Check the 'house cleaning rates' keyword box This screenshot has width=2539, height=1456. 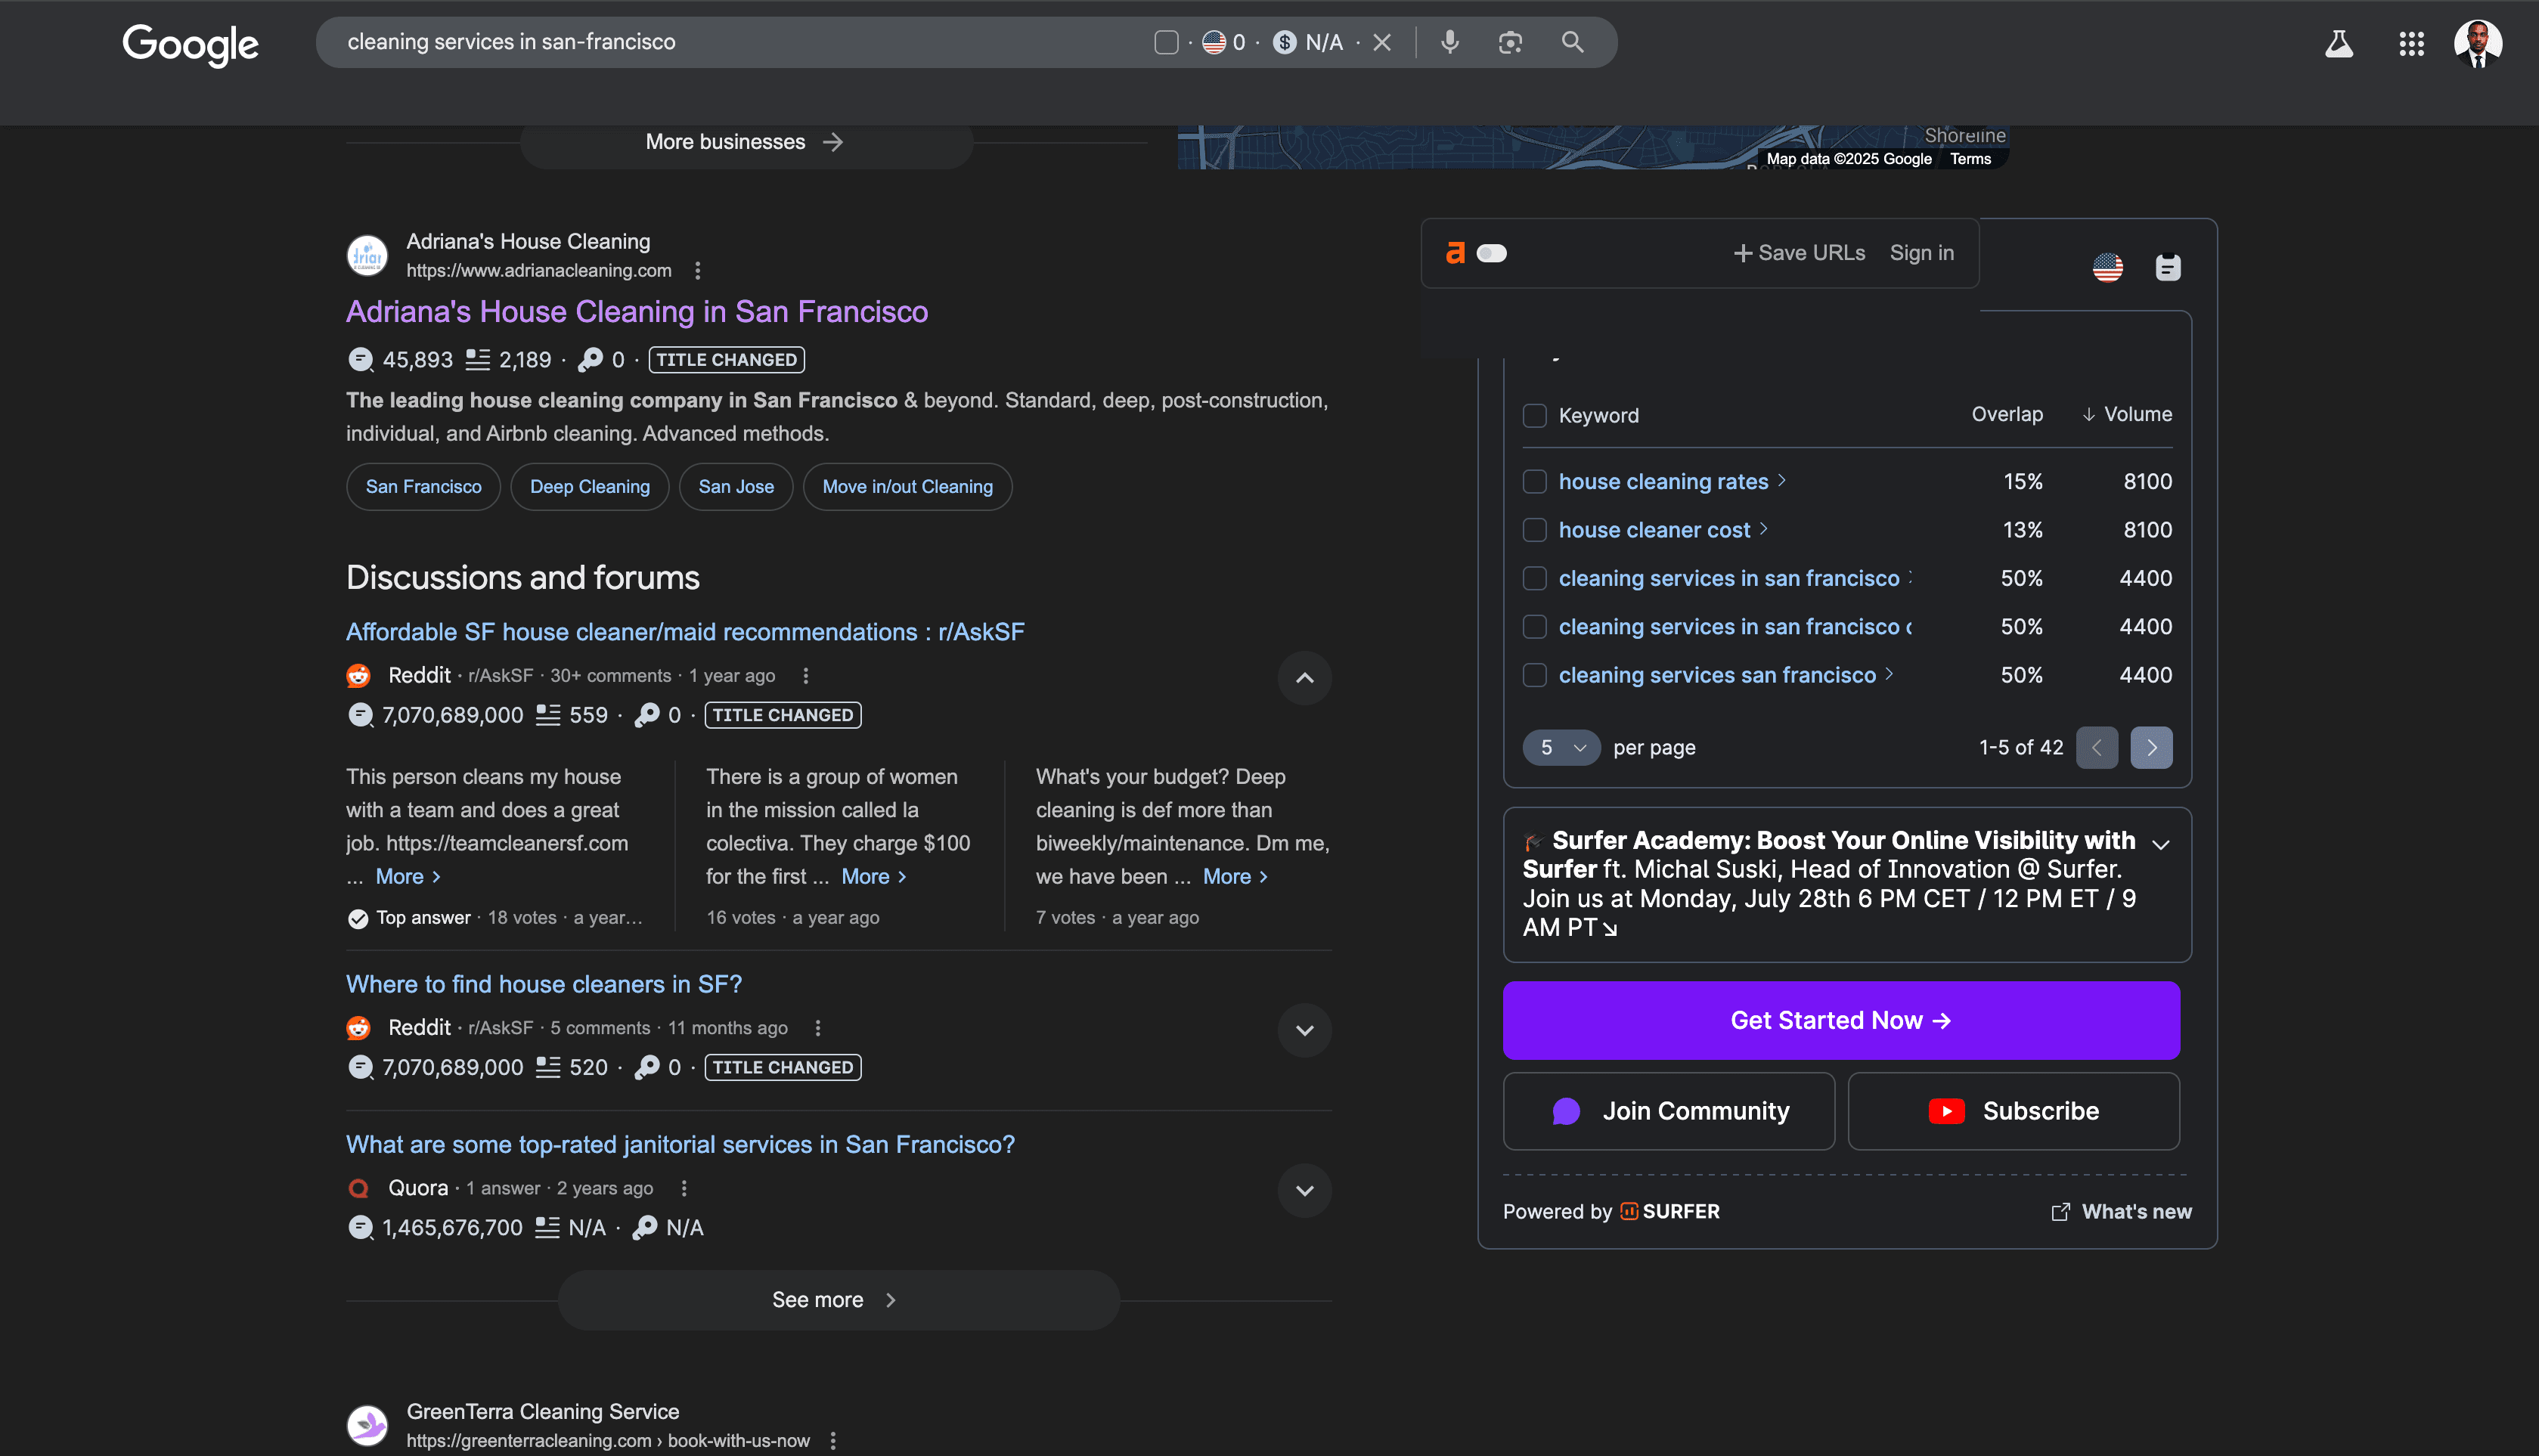pos(1534,481)
